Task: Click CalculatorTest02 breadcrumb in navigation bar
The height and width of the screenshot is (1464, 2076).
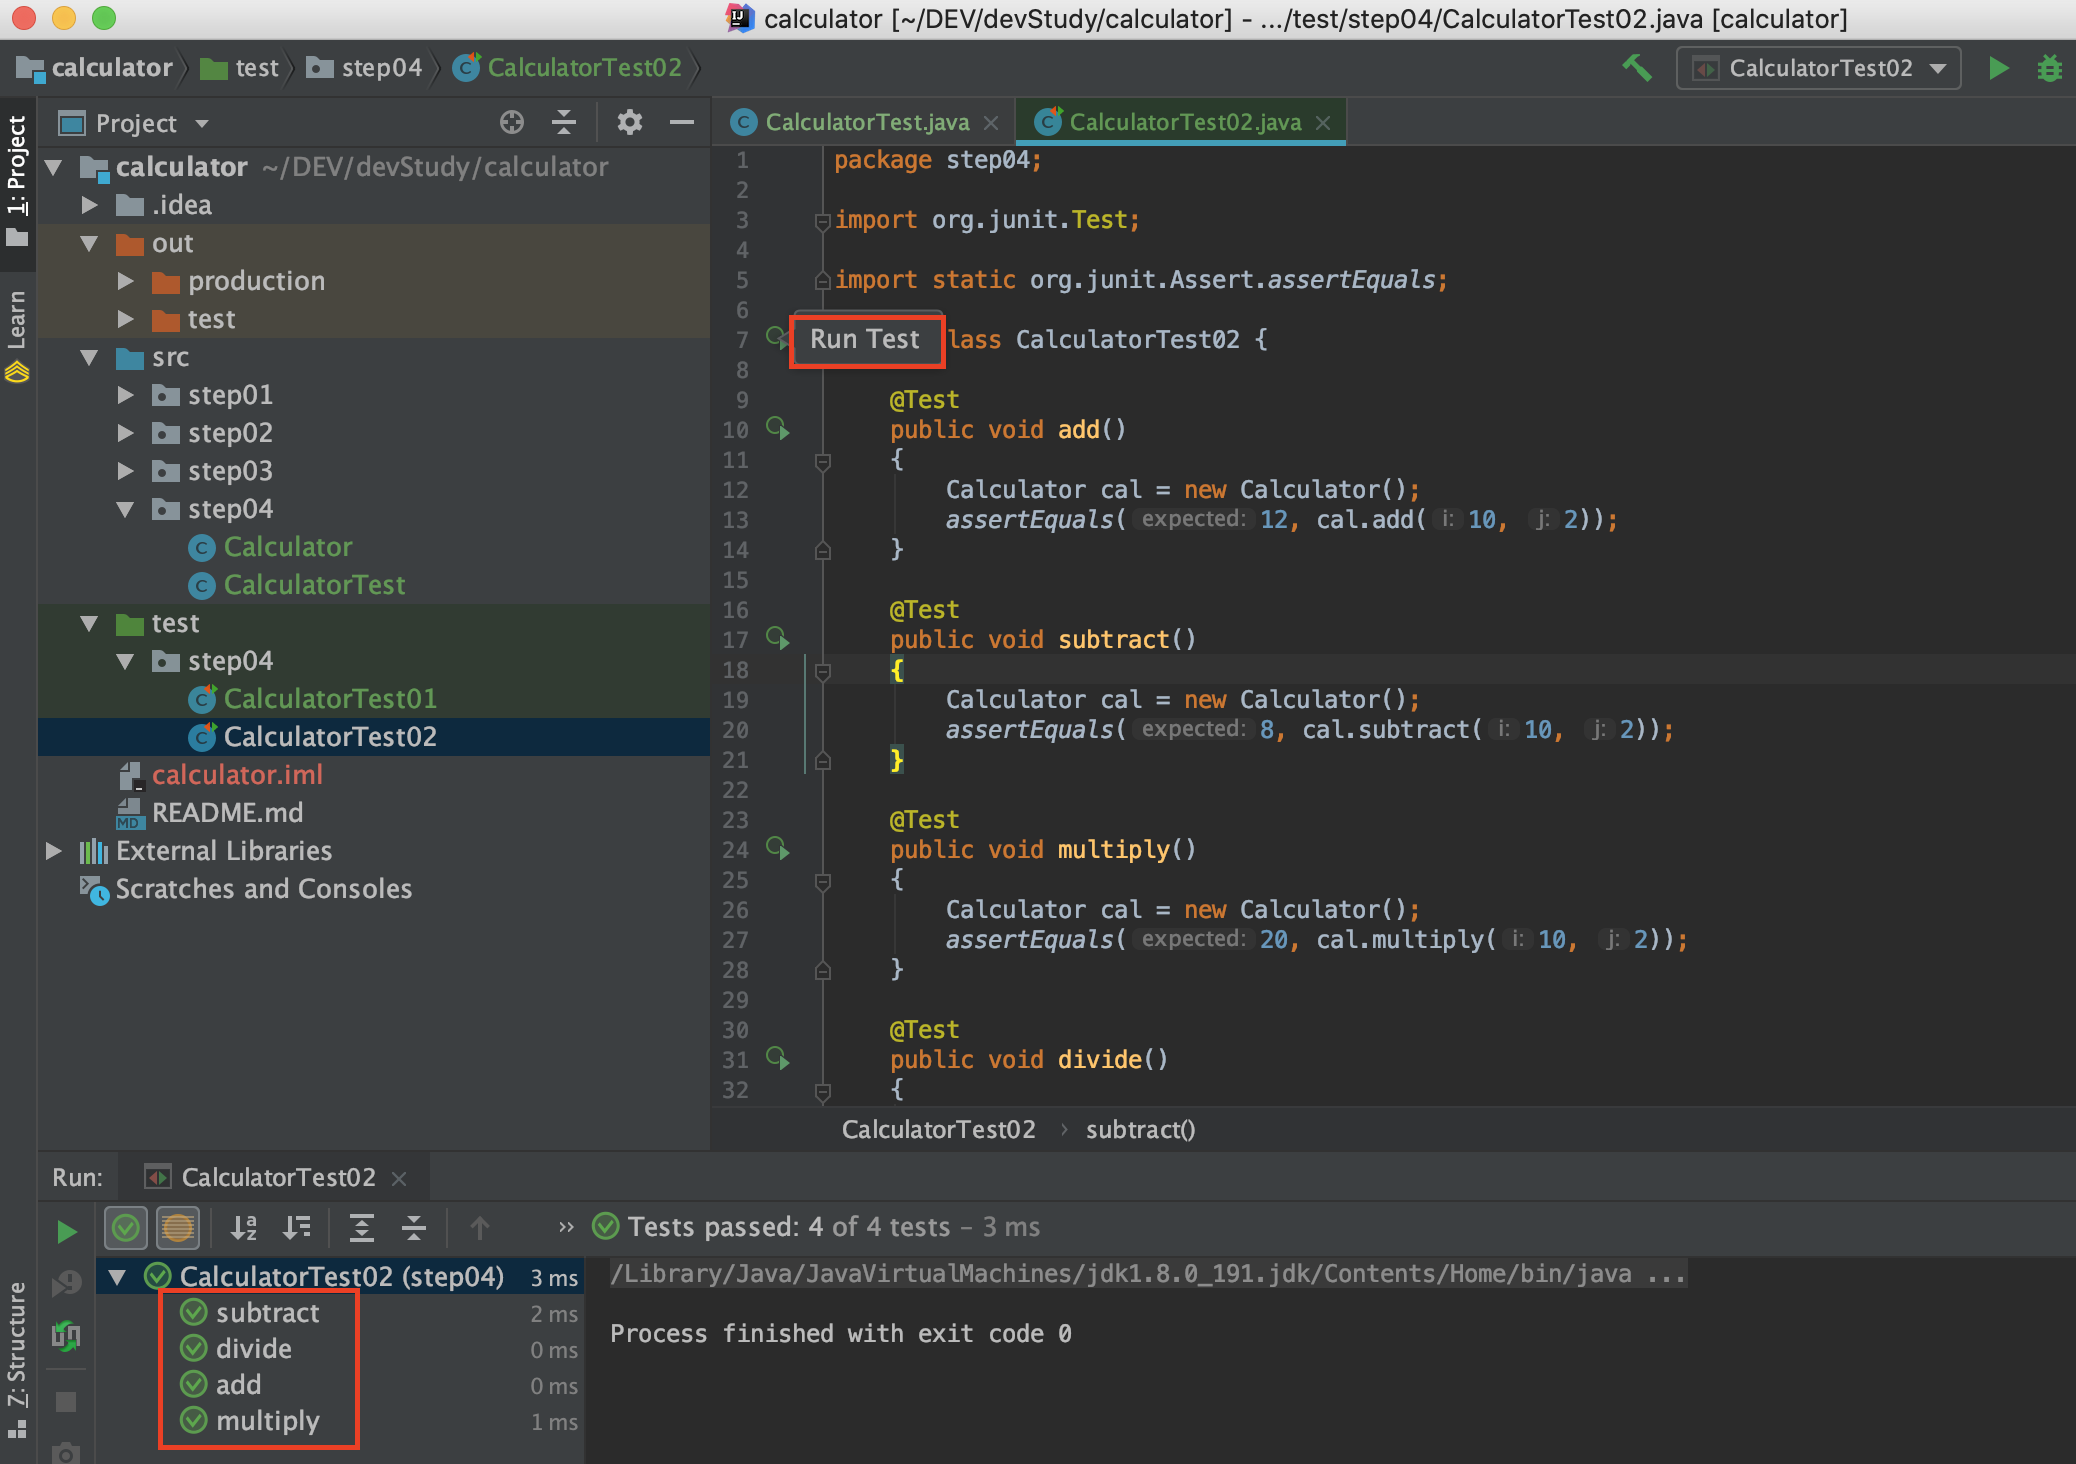Action: (584, 67)
